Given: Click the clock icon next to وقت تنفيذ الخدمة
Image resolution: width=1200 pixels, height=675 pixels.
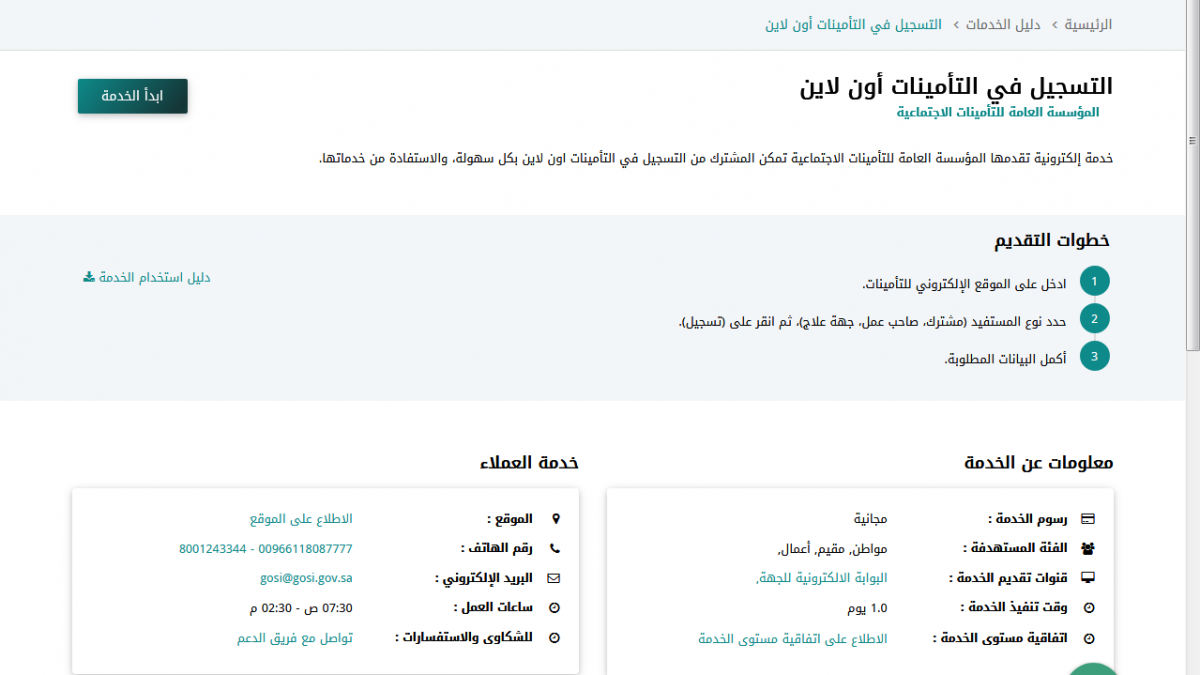Looking at the screenshot, I should [1089, 608].
